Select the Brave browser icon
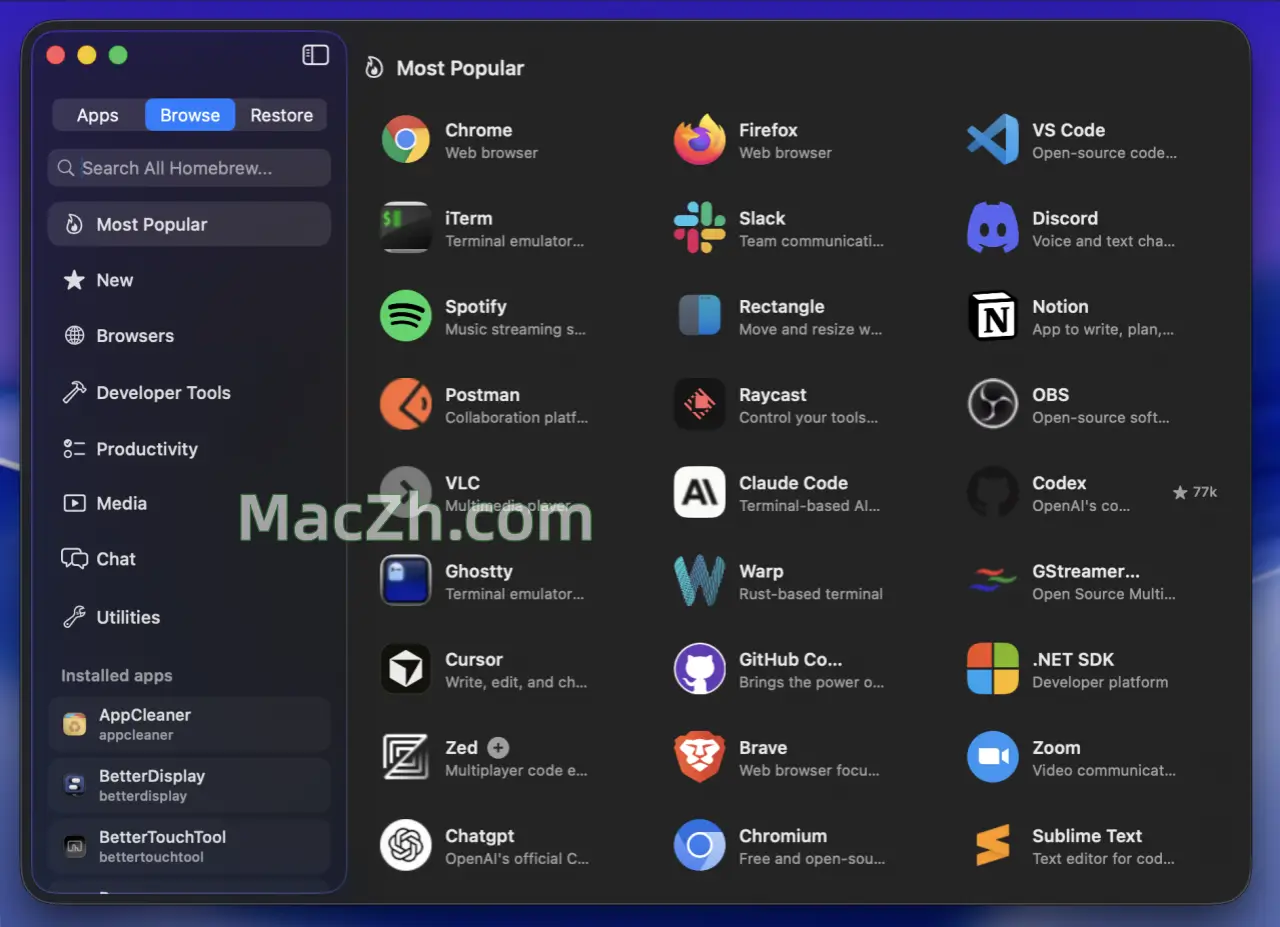The width and height of the screenshot is (1280, 927). (x=700, y=757)
